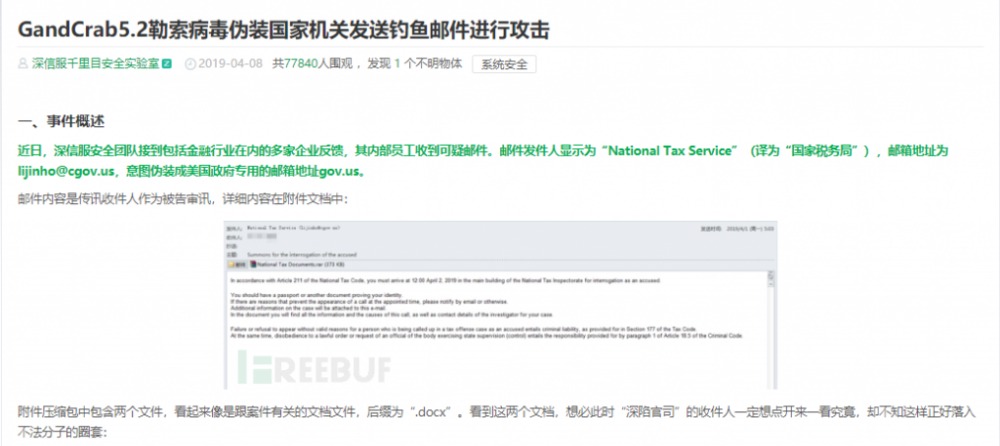Click the clock icon before 2019-04-08
The height and width of the screenshot is (446, 1000).
[x=190, y=64]
